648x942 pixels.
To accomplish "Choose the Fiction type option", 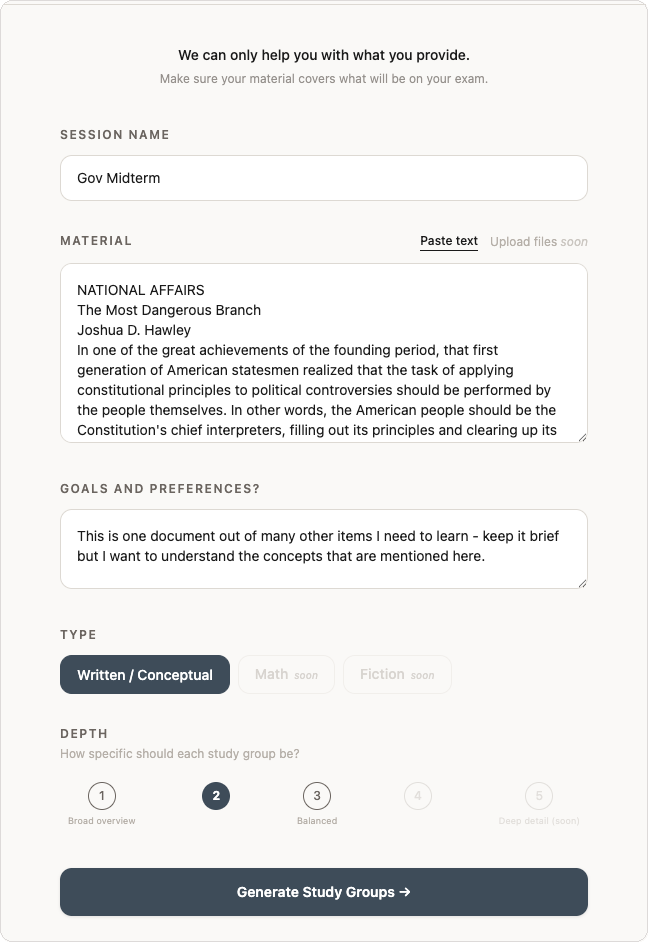I will [x=397, y=674].
